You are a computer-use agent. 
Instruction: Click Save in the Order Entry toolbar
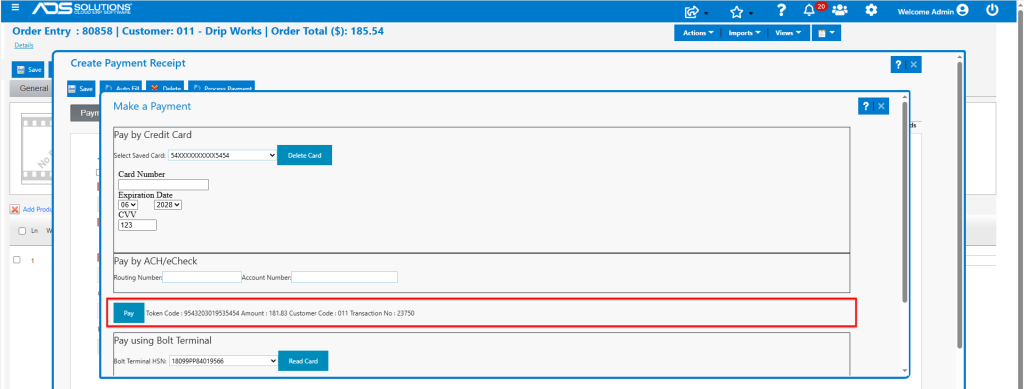pos(28,70)
